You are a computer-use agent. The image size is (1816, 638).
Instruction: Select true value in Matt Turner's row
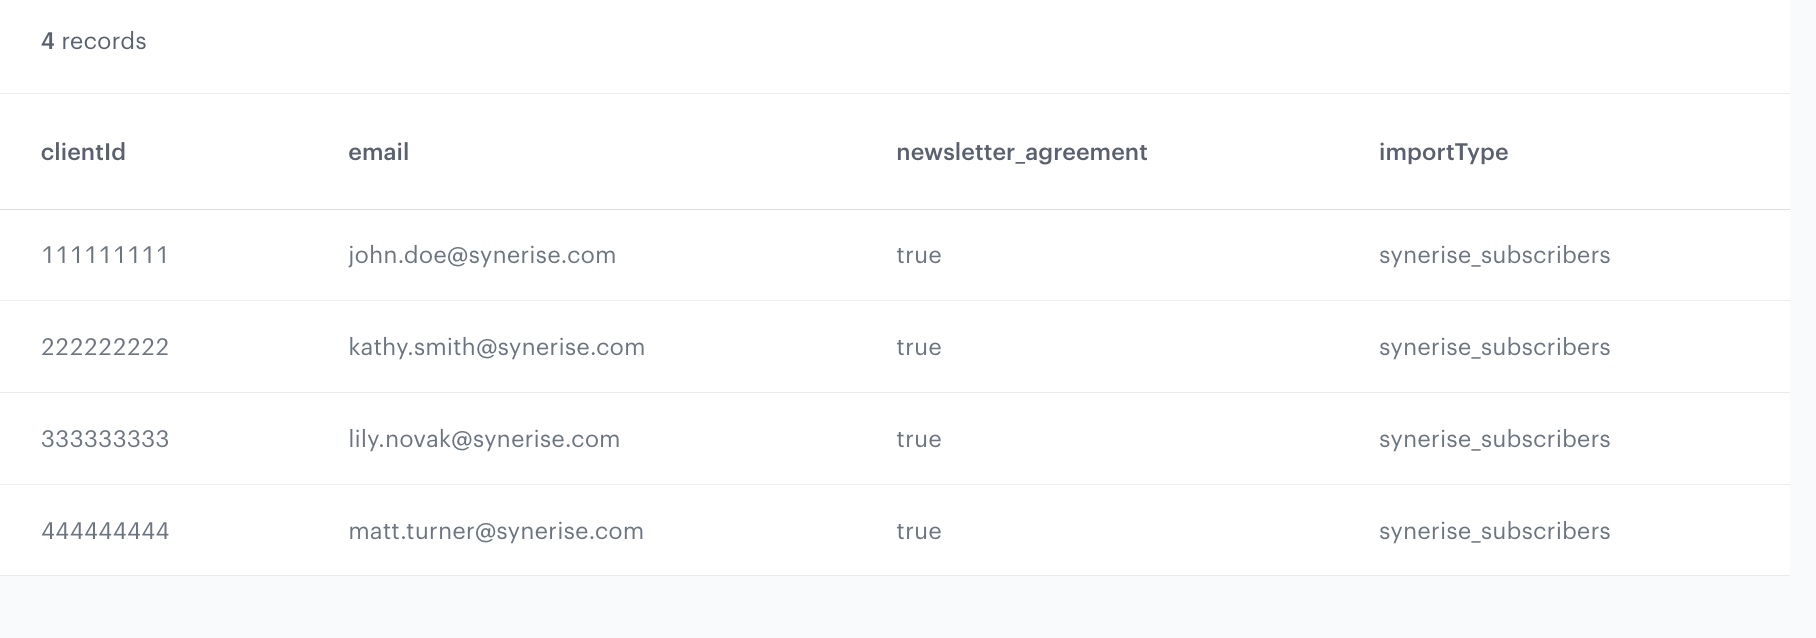pos(919,531)
